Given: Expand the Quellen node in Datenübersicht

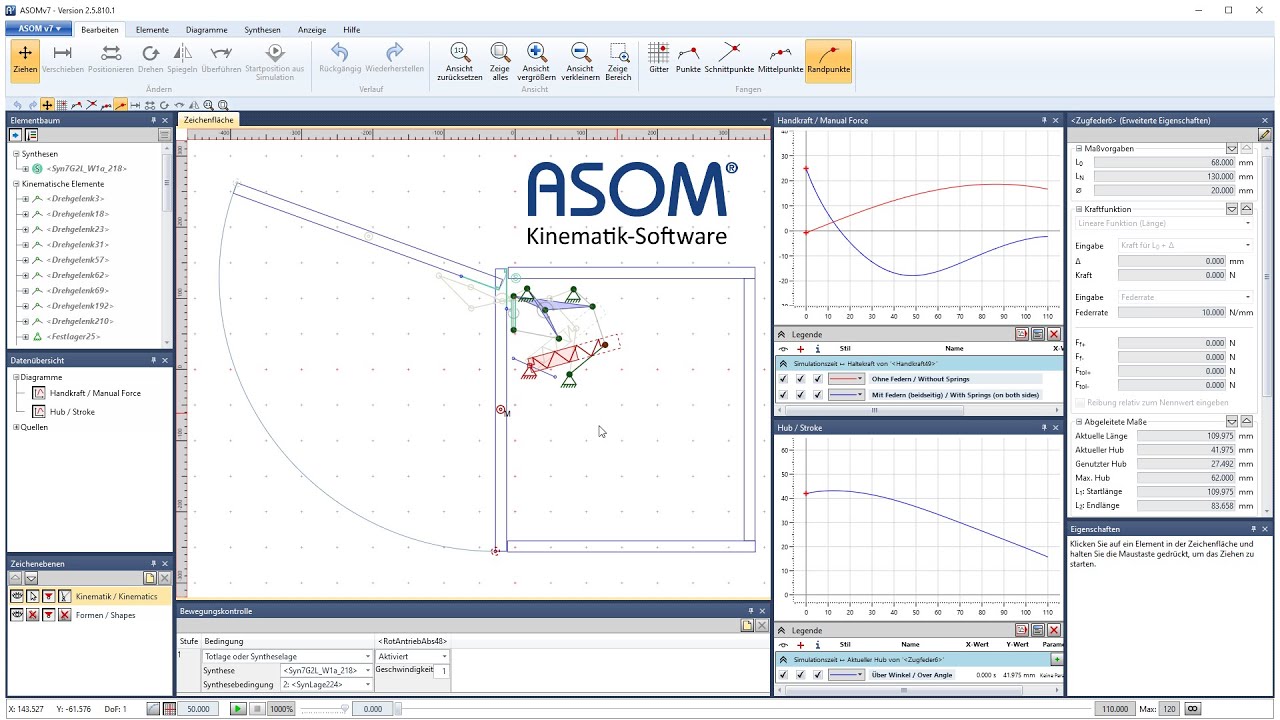Looking at the screenshot, I should point(16,427).
